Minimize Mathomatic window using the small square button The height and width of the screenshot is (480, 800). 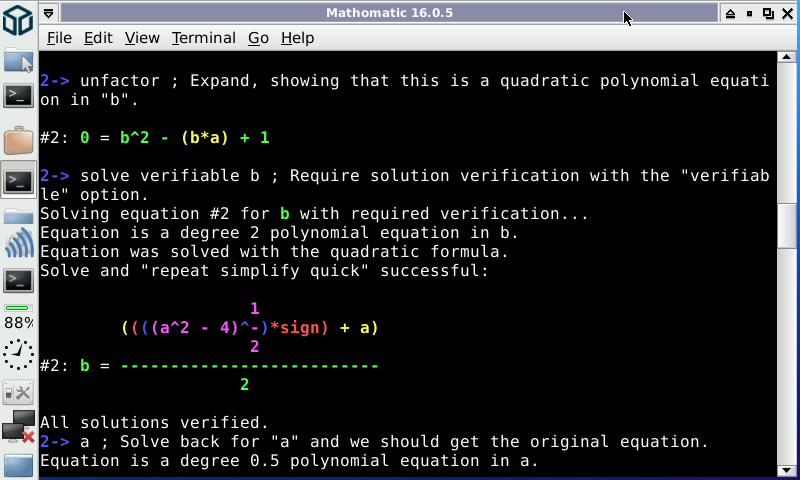[x=749, y=13]
